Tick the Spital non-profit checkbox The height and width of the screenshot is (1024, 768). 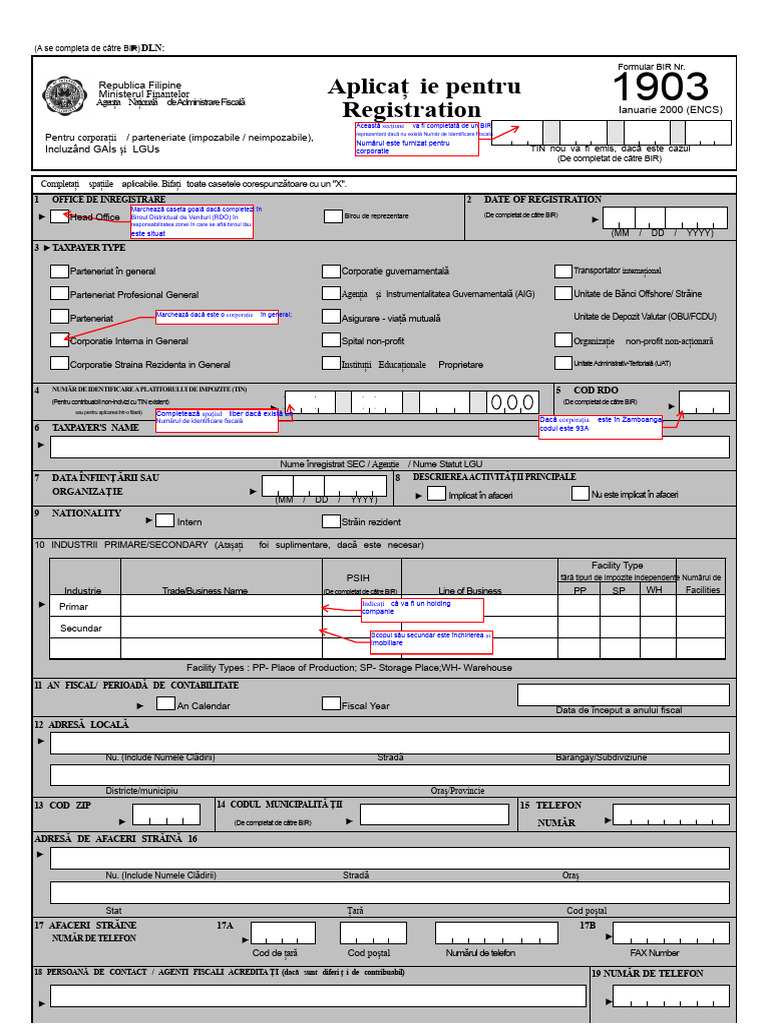331,340
